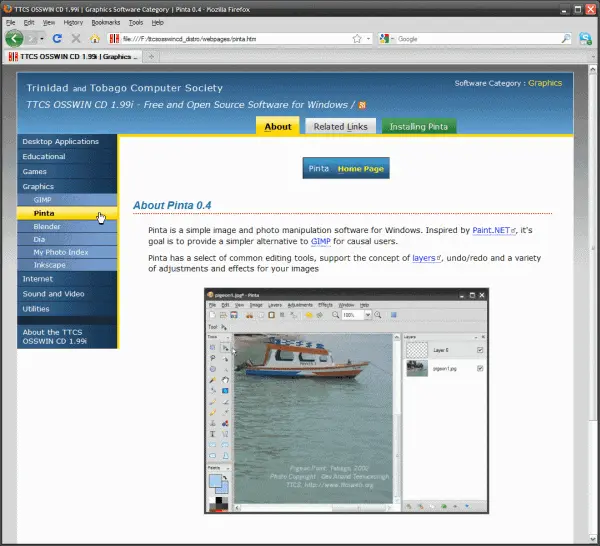Follow the Paint.NET link in the description
The height and width of the screenshot is (546, 600).
tap(492, 230)
